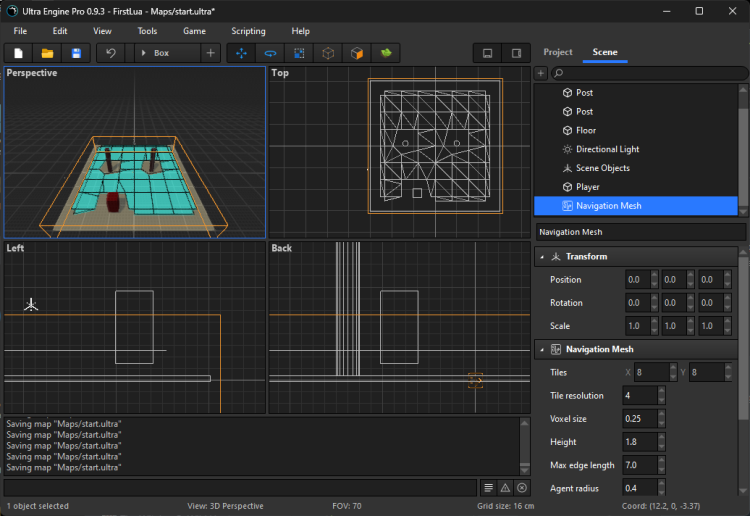Select Directional Light in the scene tree

[607, 149]
